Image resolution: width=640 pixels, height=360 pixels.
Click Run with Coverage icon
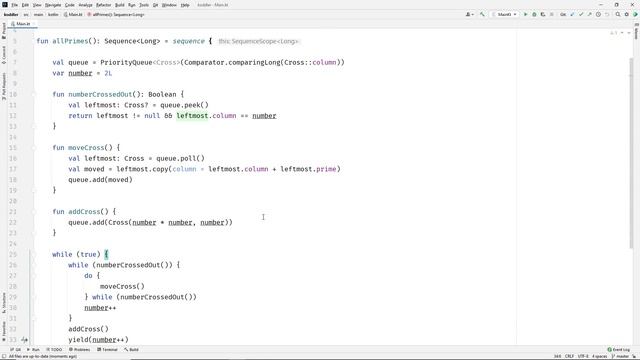[543, 15]
